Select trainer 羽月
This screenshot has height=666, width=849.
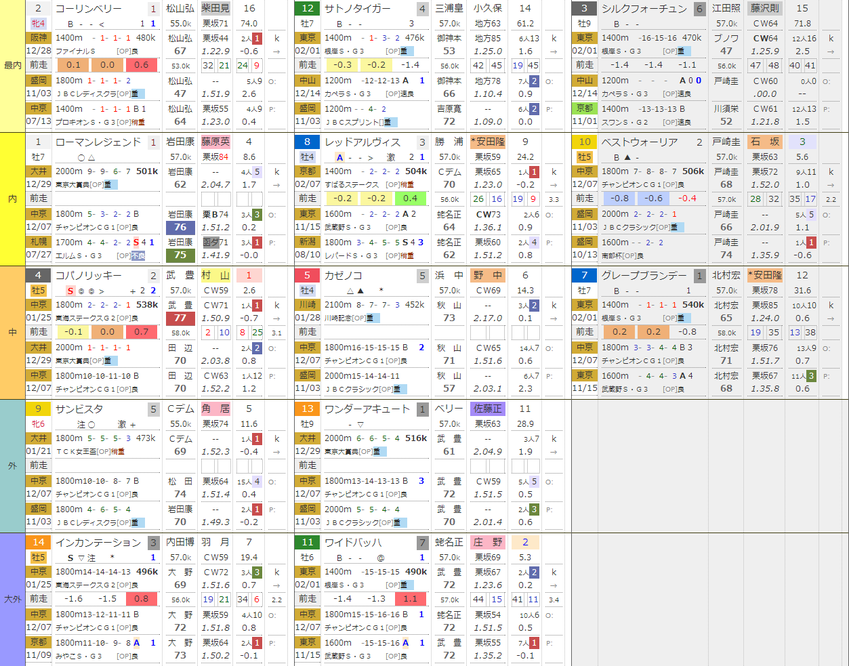click(215, 543)
